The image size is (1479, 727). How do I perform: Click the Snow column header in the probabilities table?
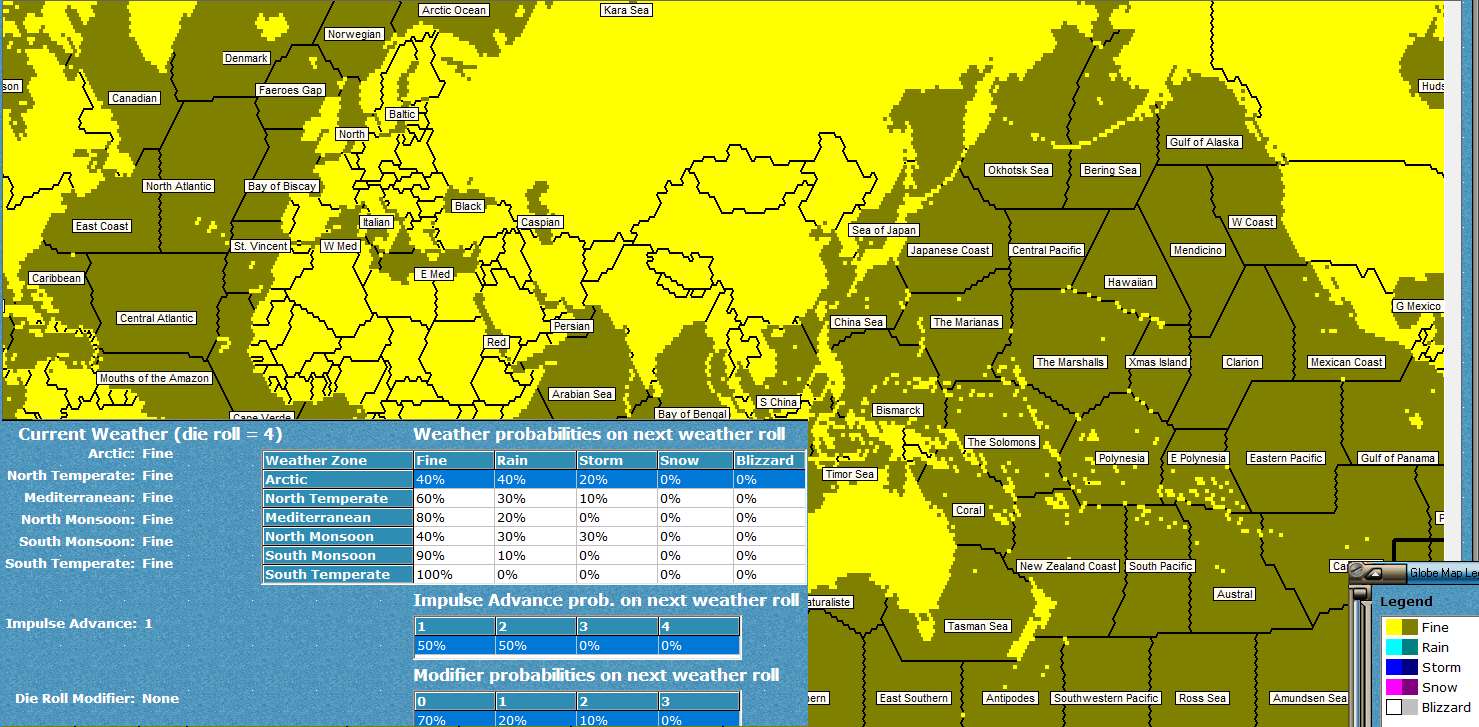coord(695,460)
